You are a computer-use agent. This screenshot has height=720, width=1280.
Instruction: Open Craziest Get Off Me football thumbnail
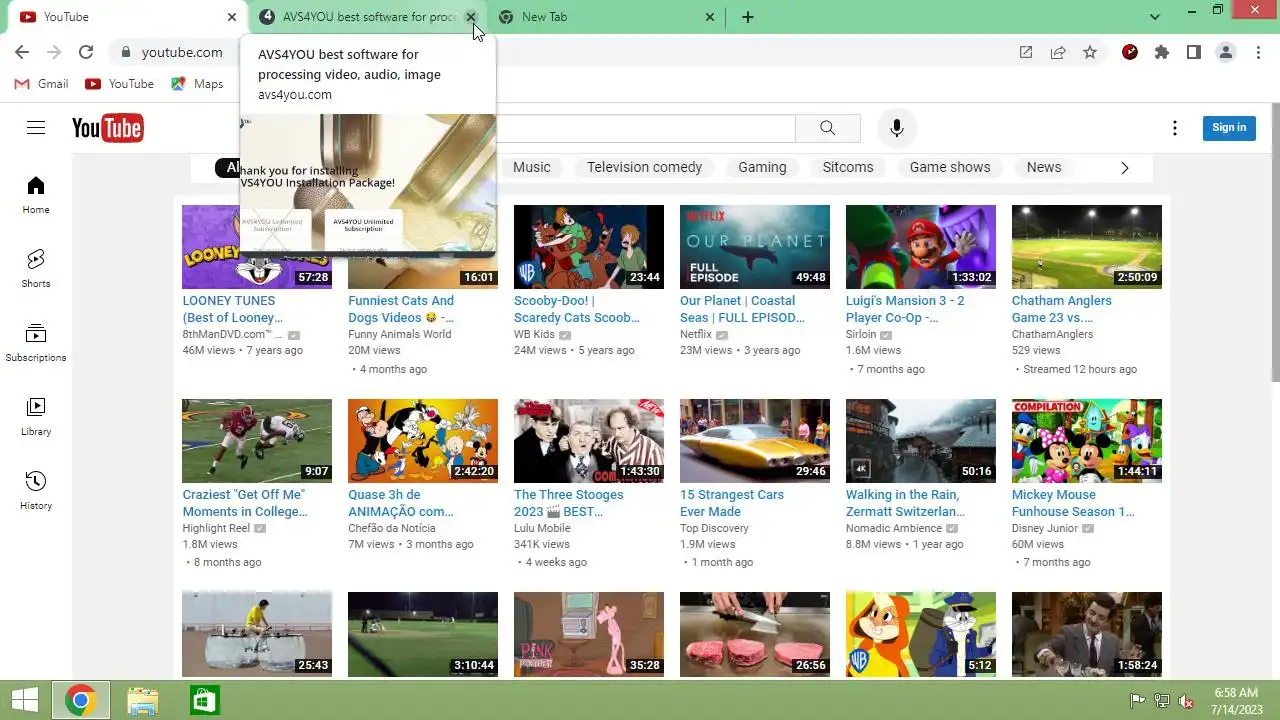point(257,441)
